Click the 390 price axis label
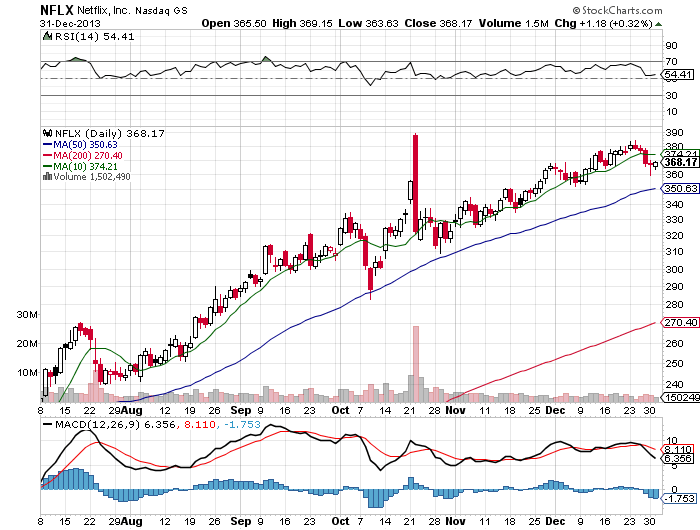This screenshot has width=700, height=530. pyautogui.click(x=674, y=133)
